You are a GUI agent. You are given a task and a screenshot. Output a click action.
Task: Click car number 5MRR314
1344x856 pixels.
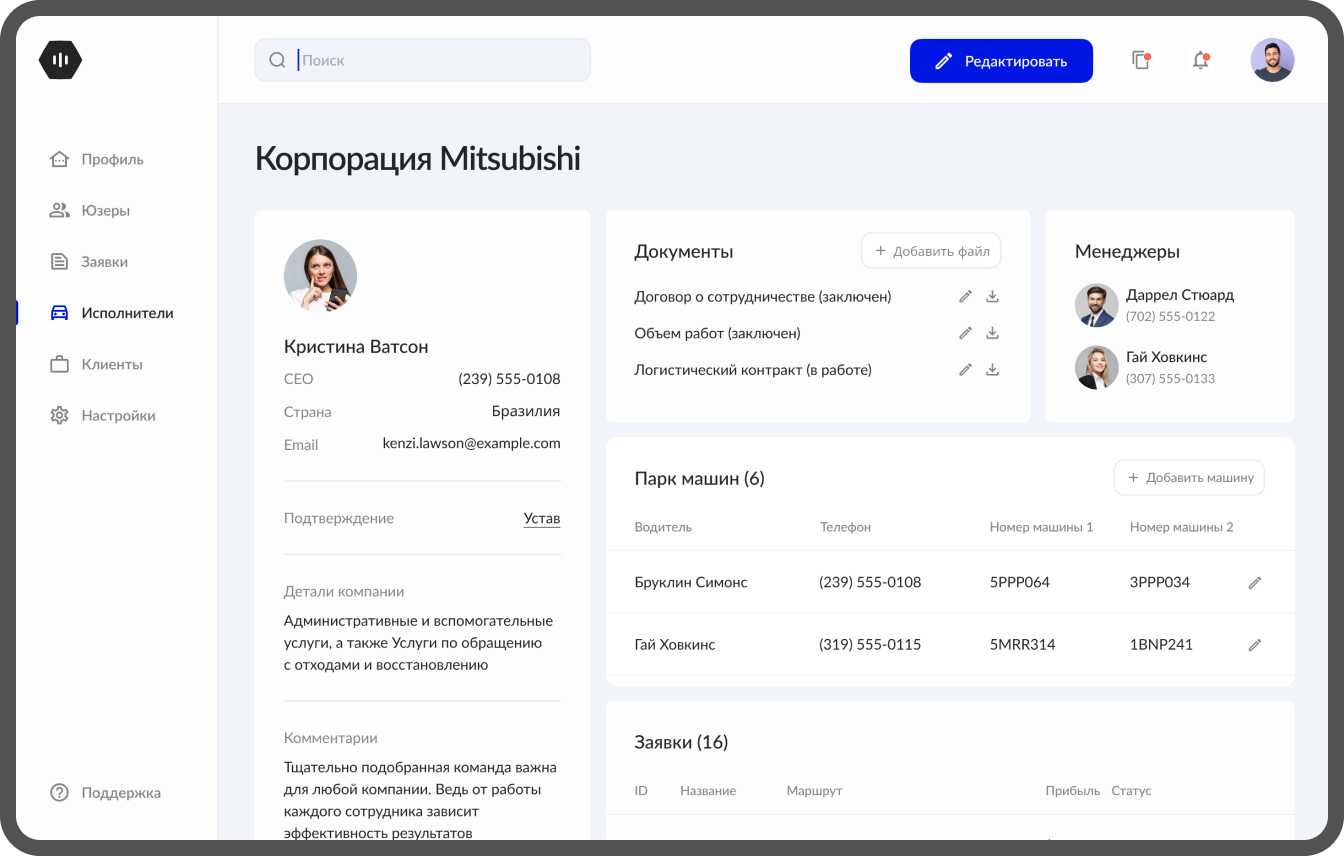click(1023, 645)
